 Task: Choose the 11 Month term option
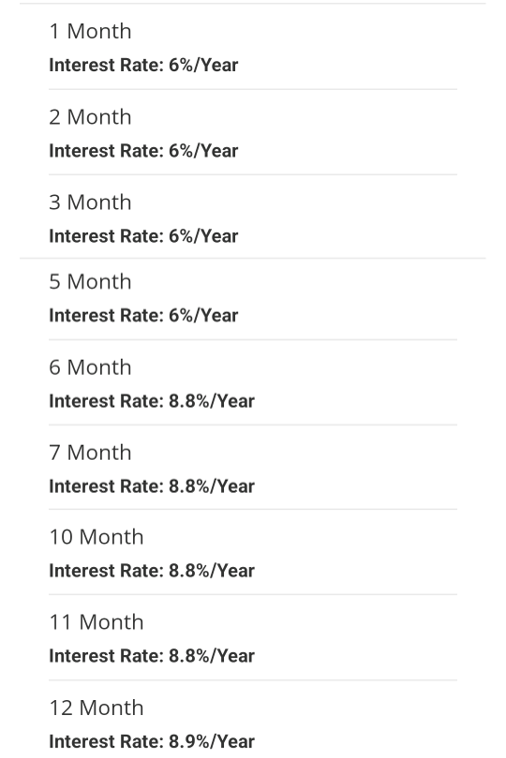(x=253, y=637)
